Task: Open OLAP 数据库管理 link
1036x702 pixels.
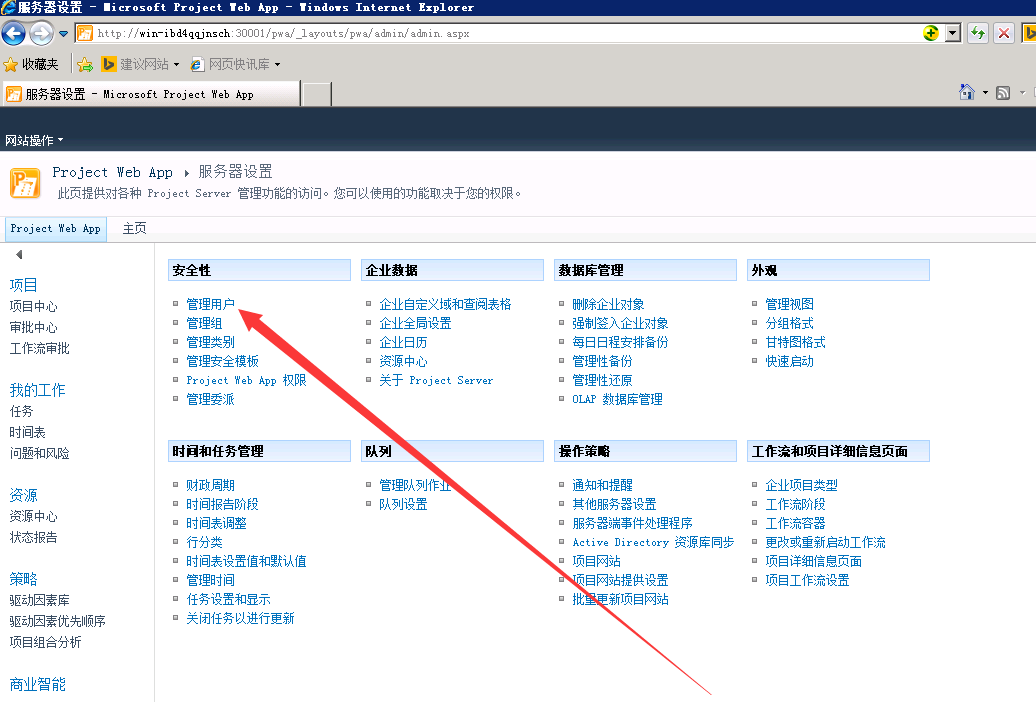Action: (618, 399)
